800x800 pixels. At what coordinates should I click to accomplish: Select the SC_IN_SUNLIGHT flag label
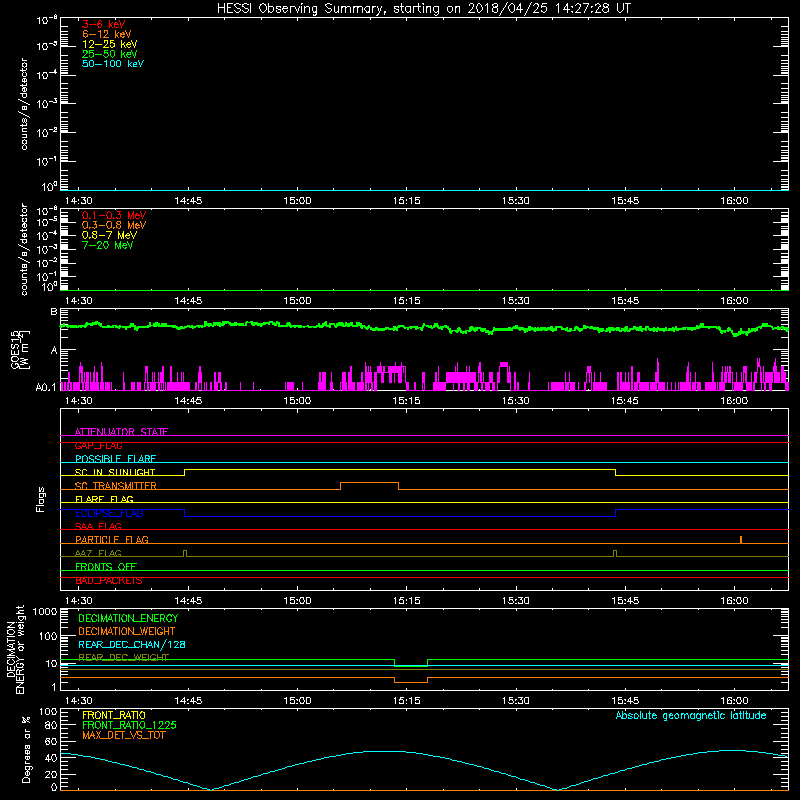115,472
